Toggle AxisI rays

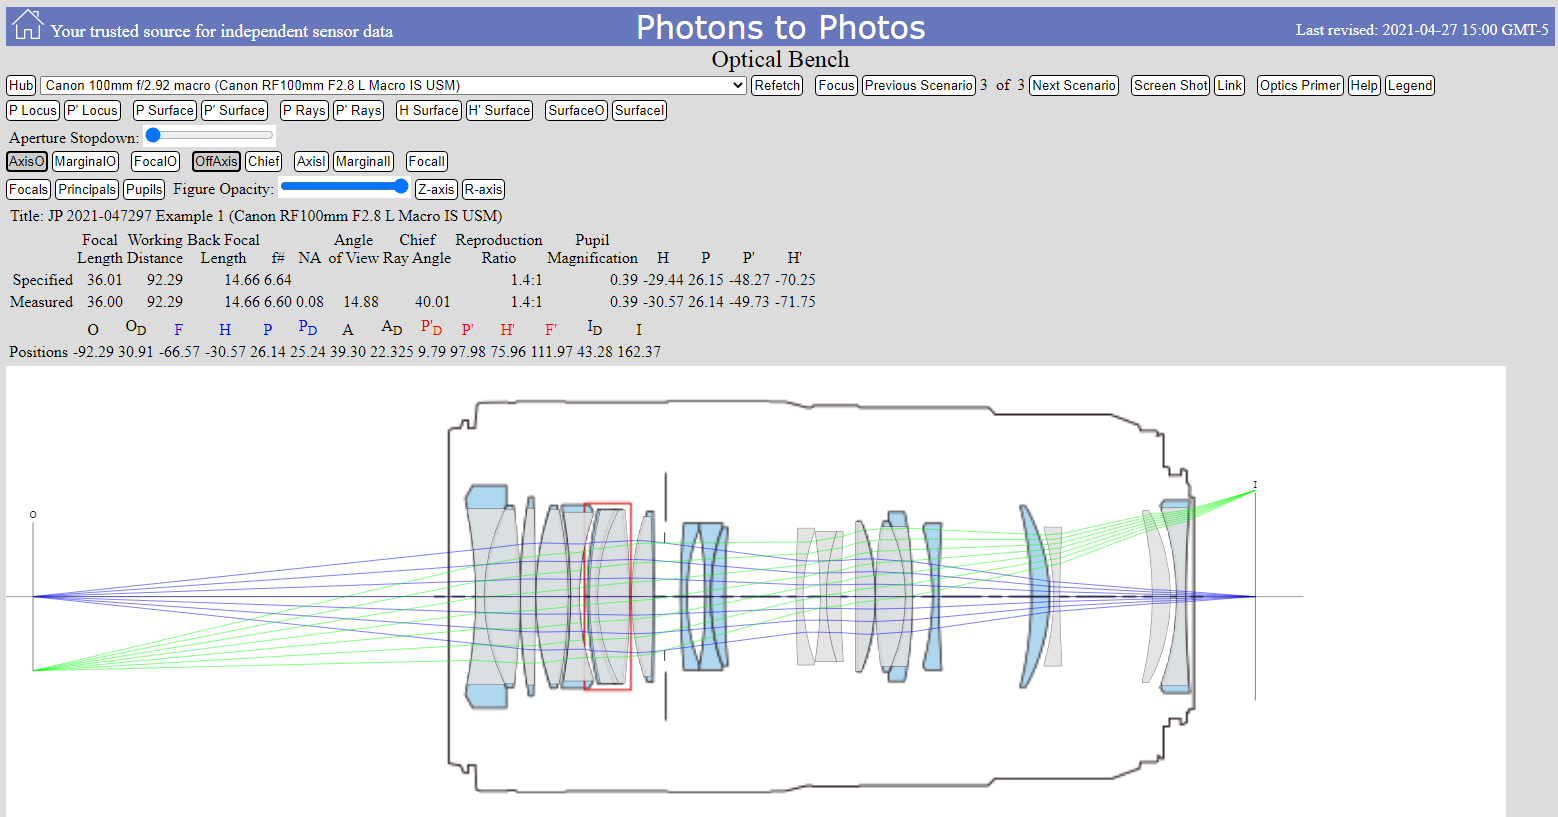tap(311, 162)
